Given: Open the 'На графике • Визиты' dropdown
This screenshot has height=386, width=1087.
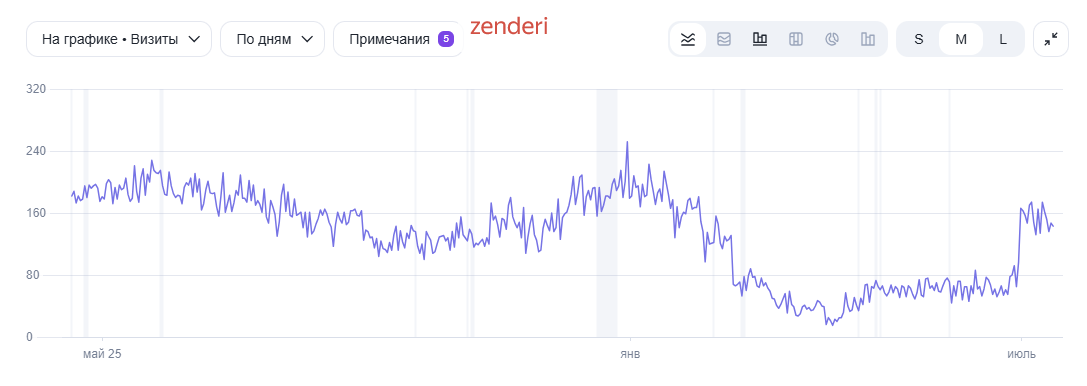Looking at the screenshot, I should [119, 39].
